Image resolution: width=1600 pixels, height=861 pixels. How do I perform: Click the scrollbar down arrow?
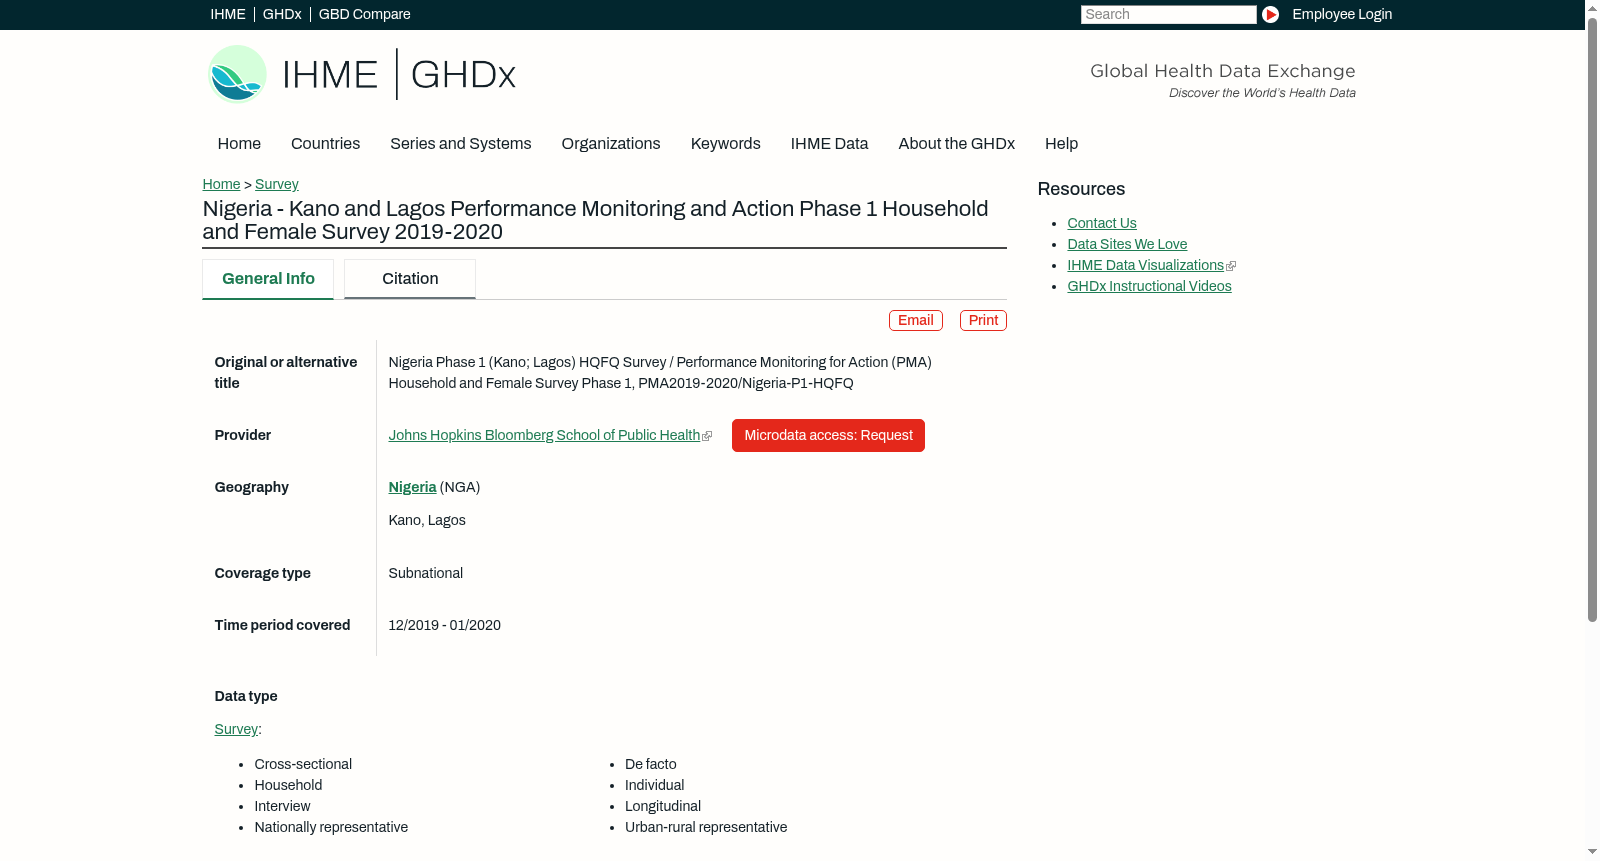pyautogui.click(x=1592, y=853)
